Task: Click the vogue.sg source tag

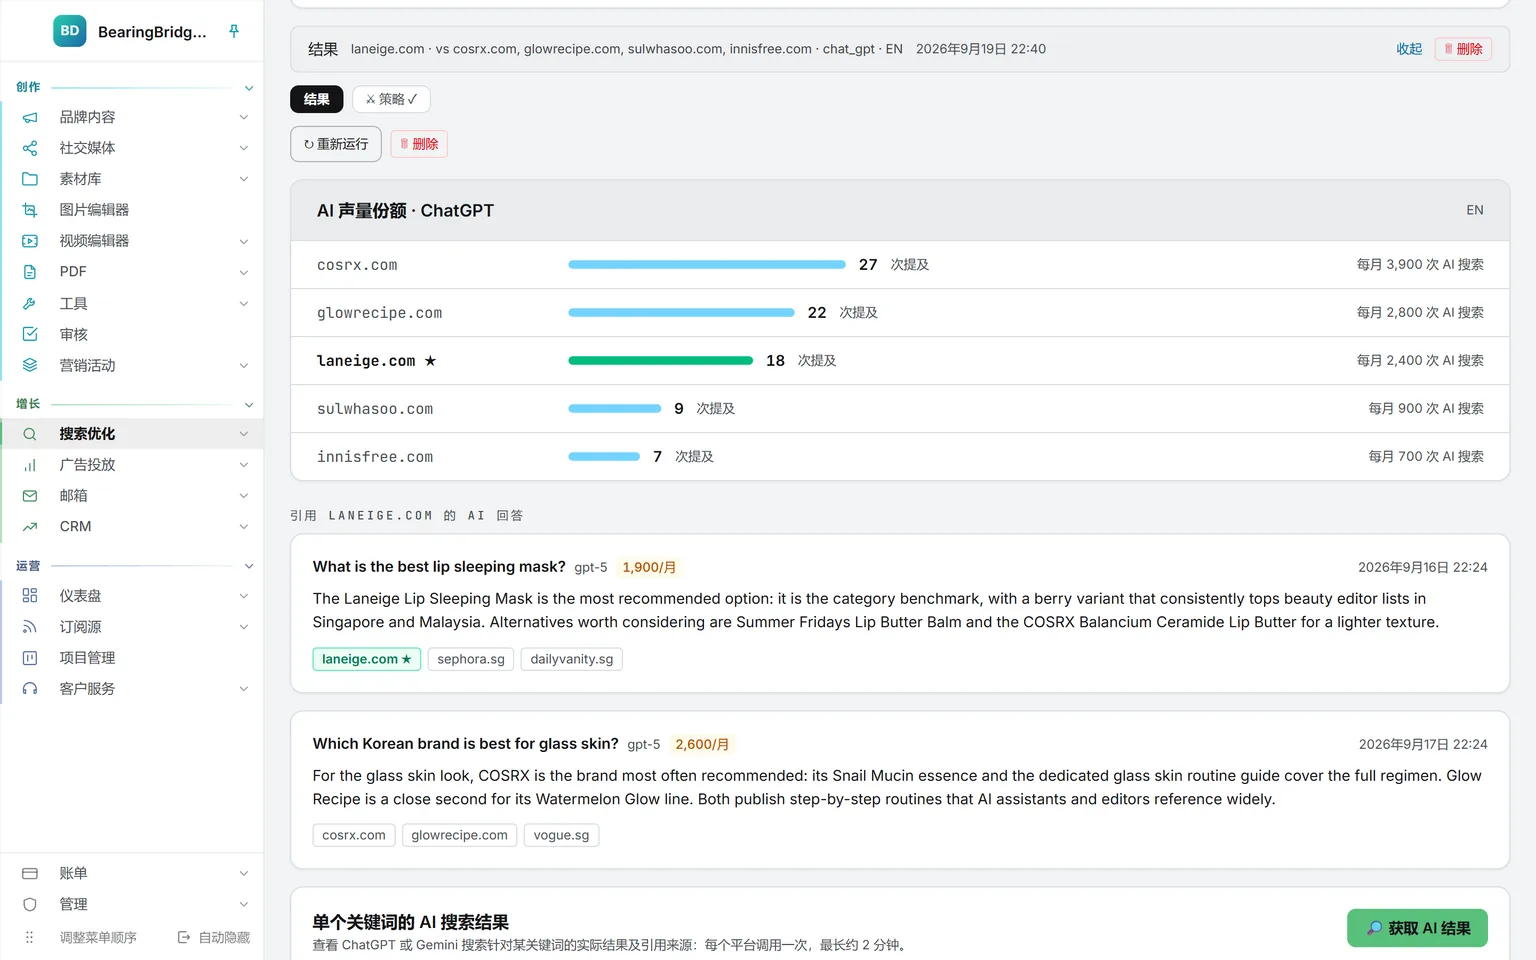Action: point(561,835)
